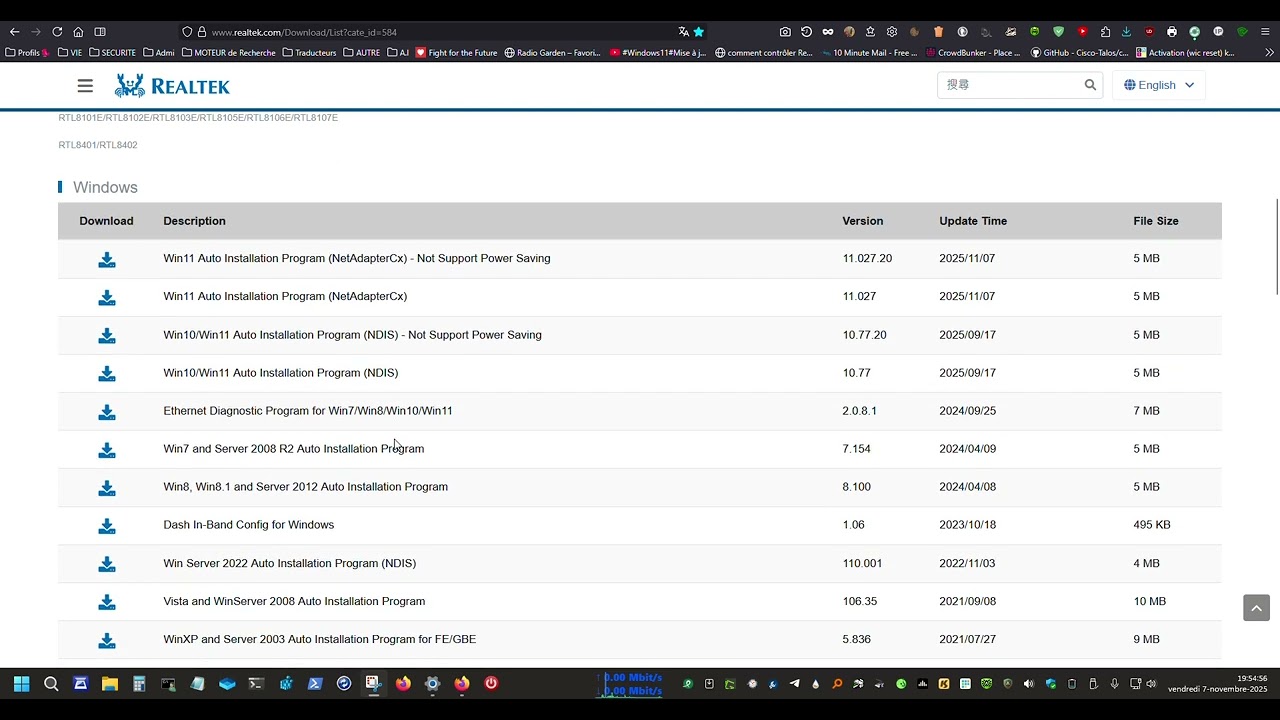Open the hamburger navigation menu
This screenshot has width=1280, height=720.
[85, 86]
